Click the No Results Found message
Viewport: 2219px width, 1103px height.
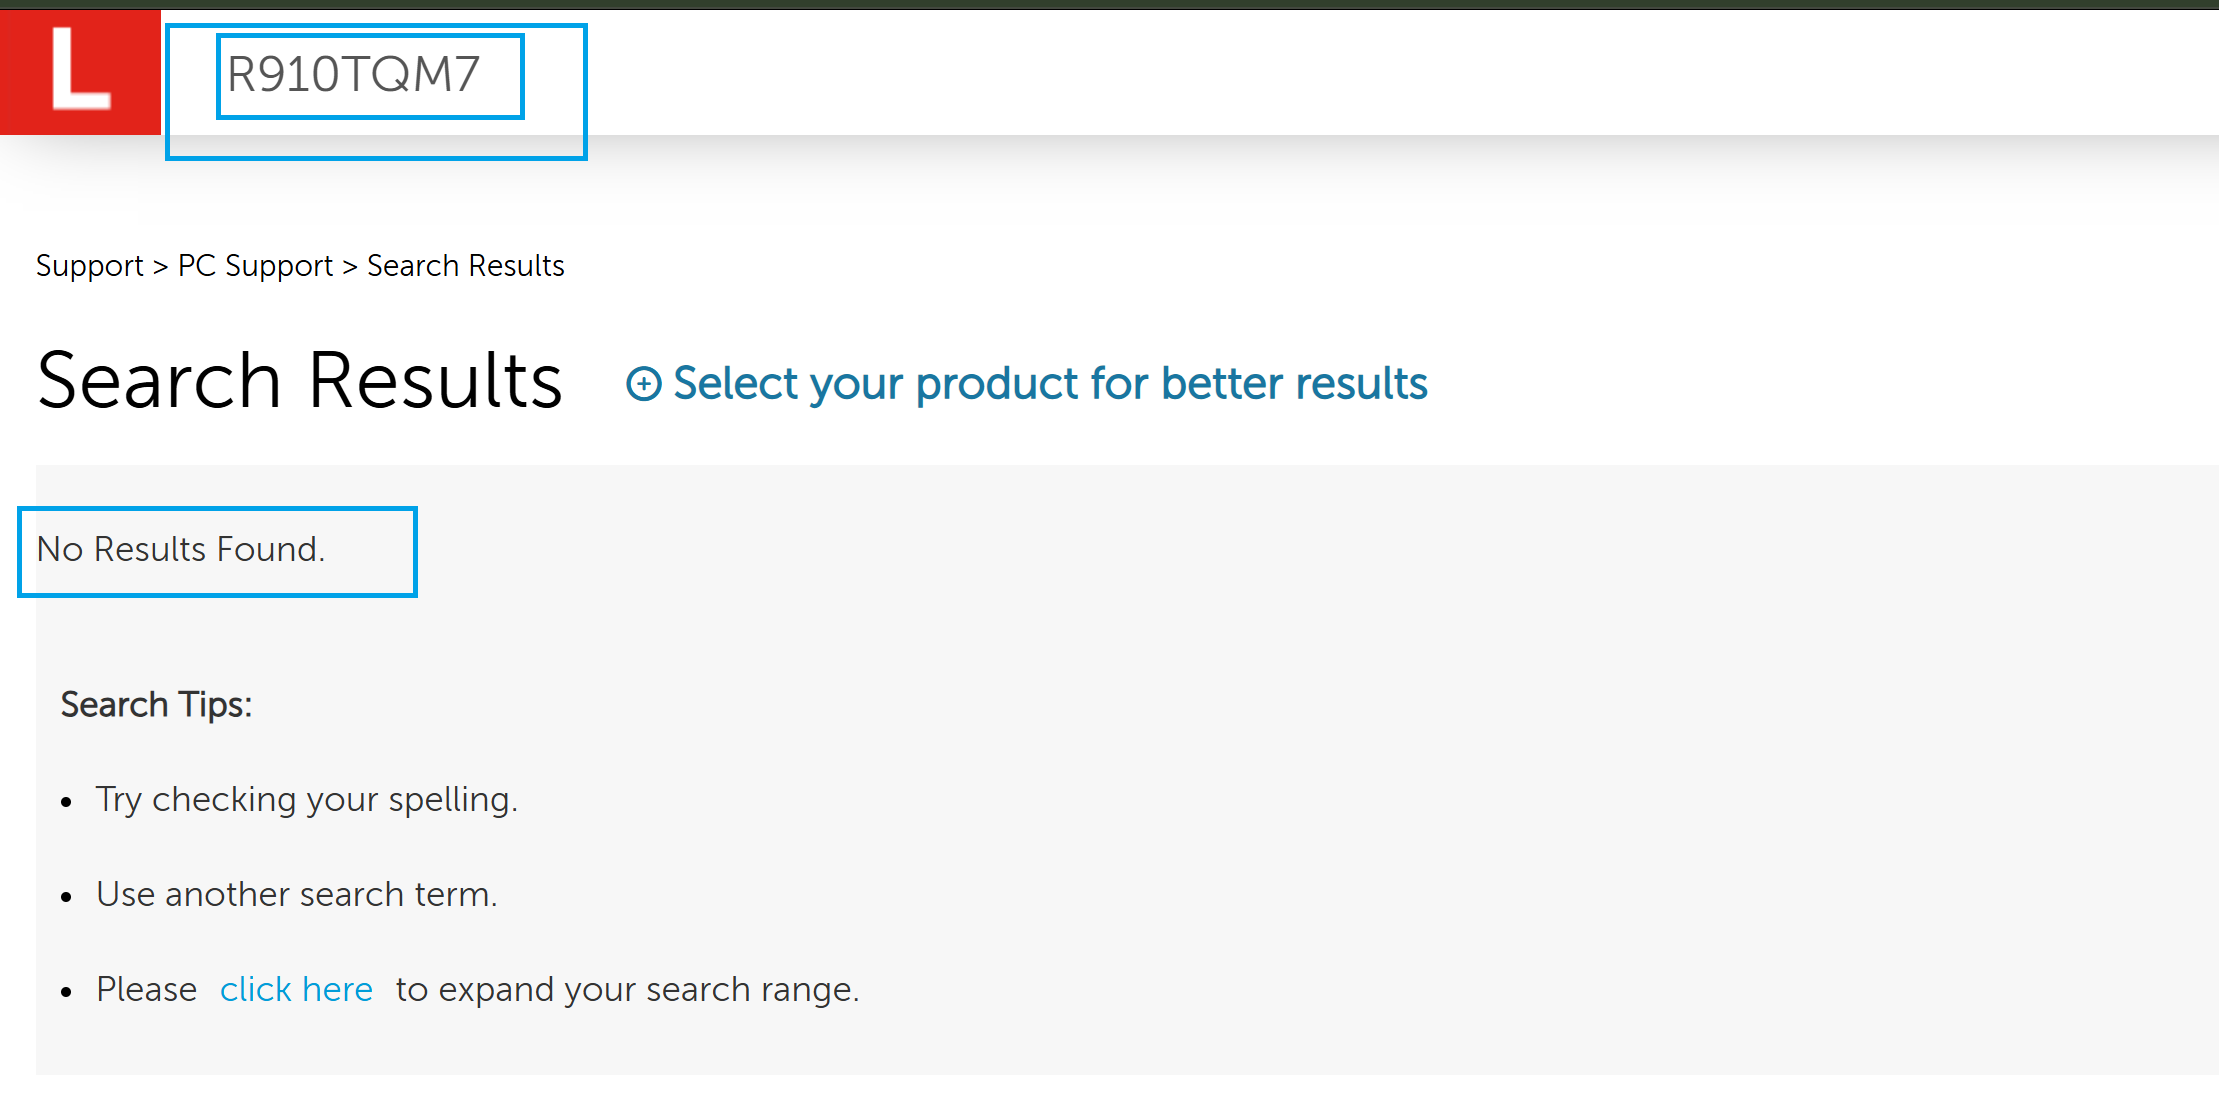tap(181, 549)
